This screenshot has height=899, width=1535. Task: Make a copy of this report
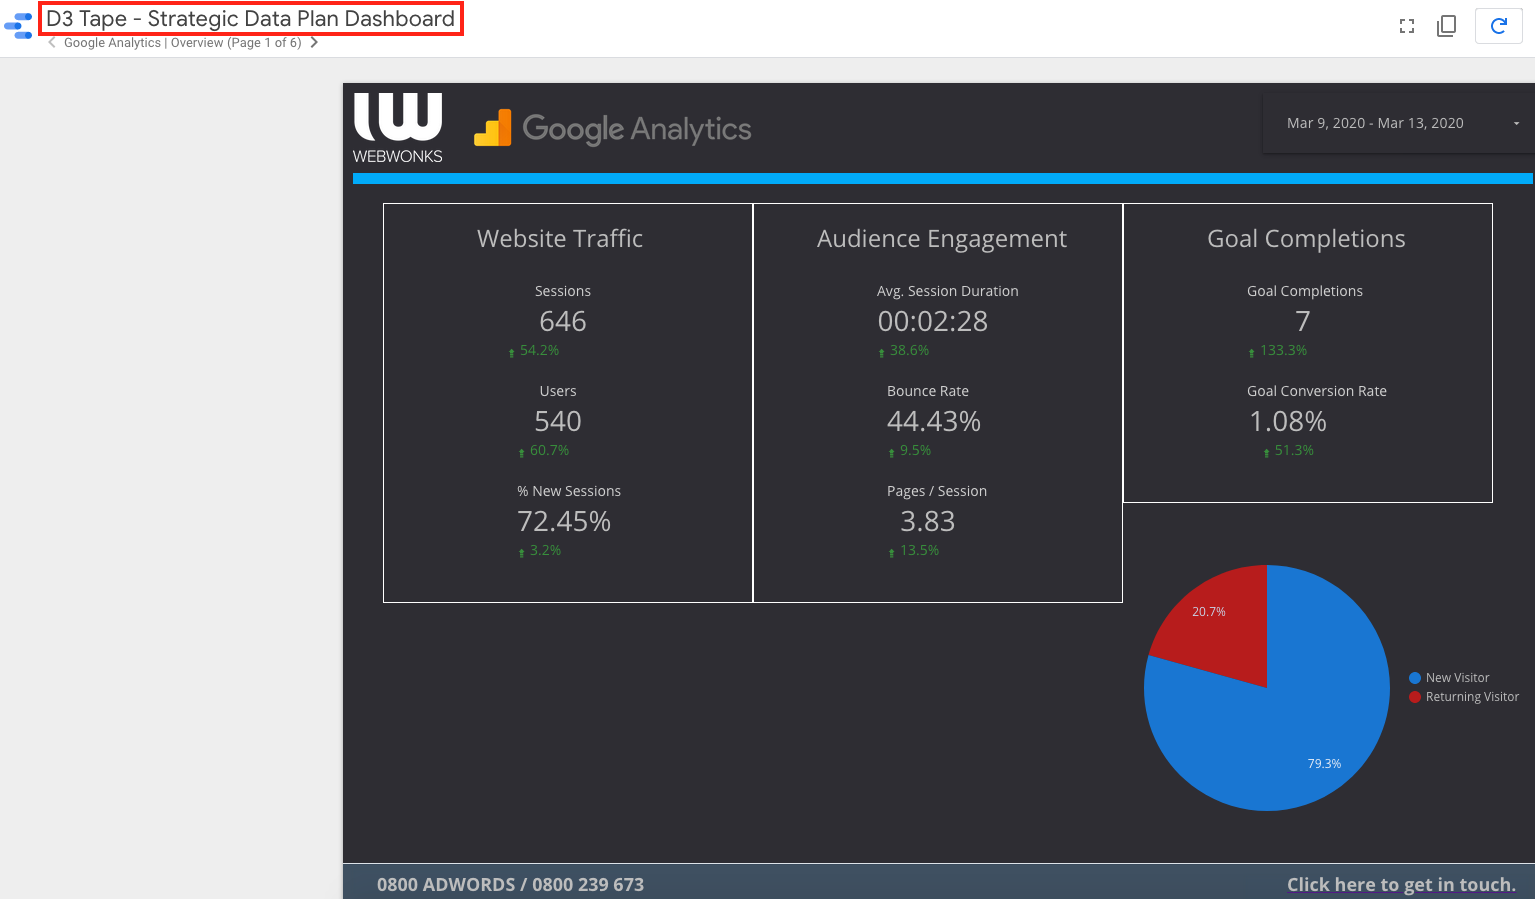click(1446, 27)
